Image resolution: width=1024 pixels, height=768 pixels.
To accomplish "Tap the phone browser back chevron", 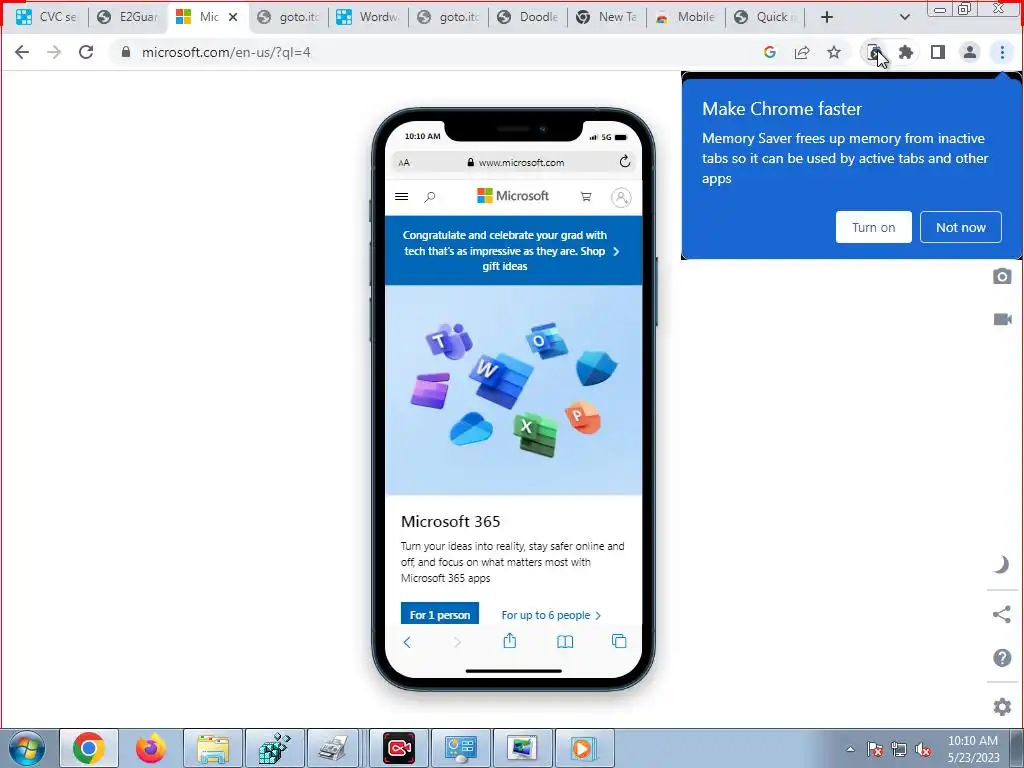I will (407, 643).
